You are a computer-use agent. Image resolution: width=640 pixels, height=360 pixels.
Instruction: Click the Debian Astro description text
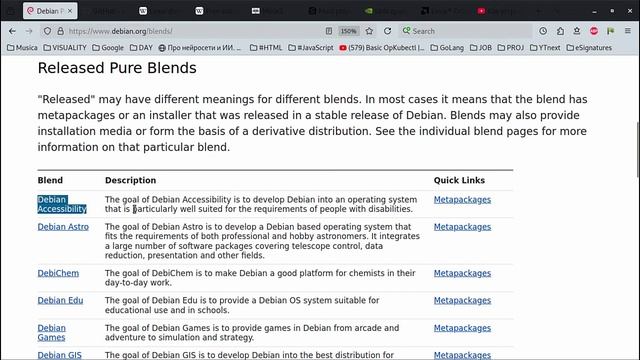tap(262, 241)
